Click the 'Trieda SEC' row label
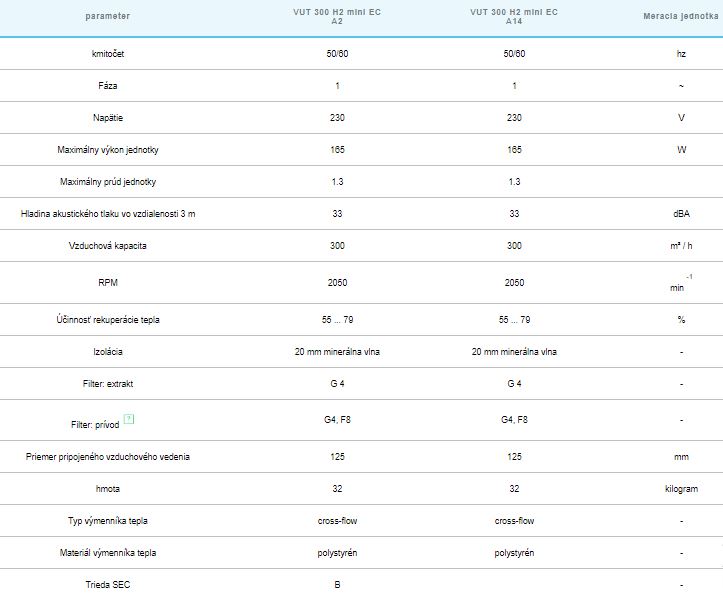The image size is (723, 599). [107, 585]
